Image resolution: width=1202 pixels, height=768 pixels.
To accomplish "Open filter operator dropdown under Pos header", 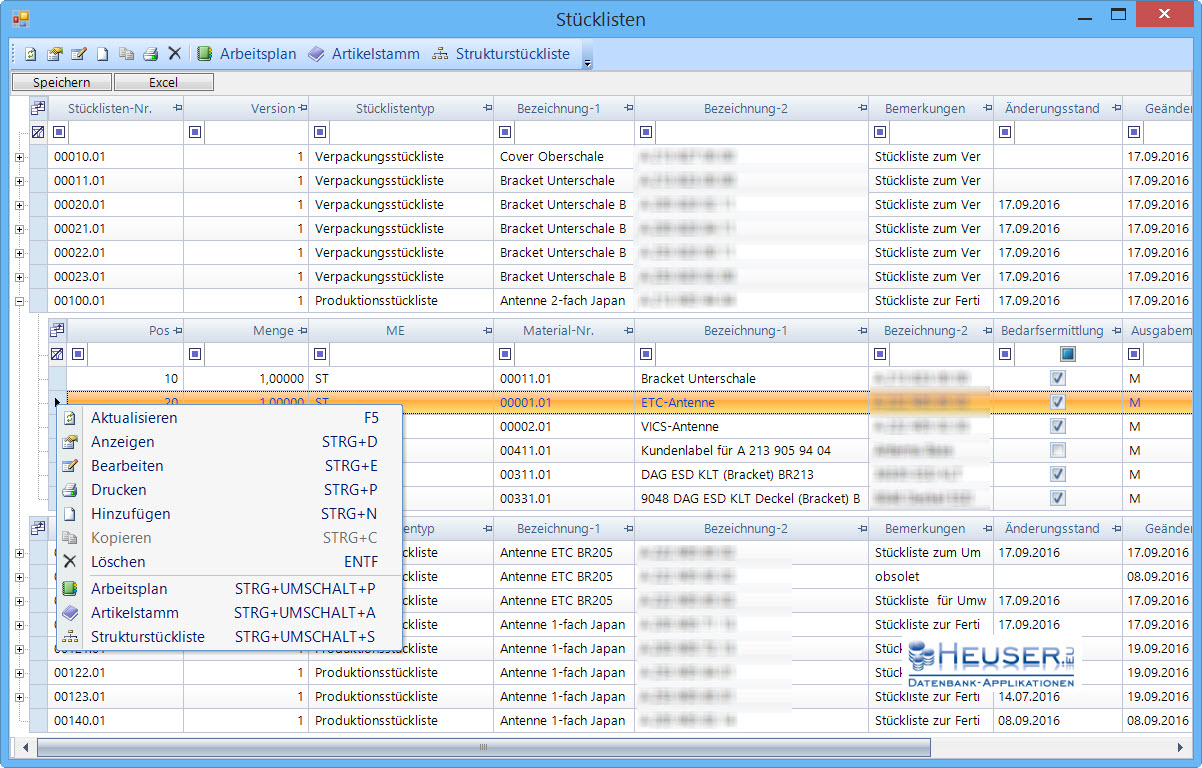I will (x=78, y=354).
